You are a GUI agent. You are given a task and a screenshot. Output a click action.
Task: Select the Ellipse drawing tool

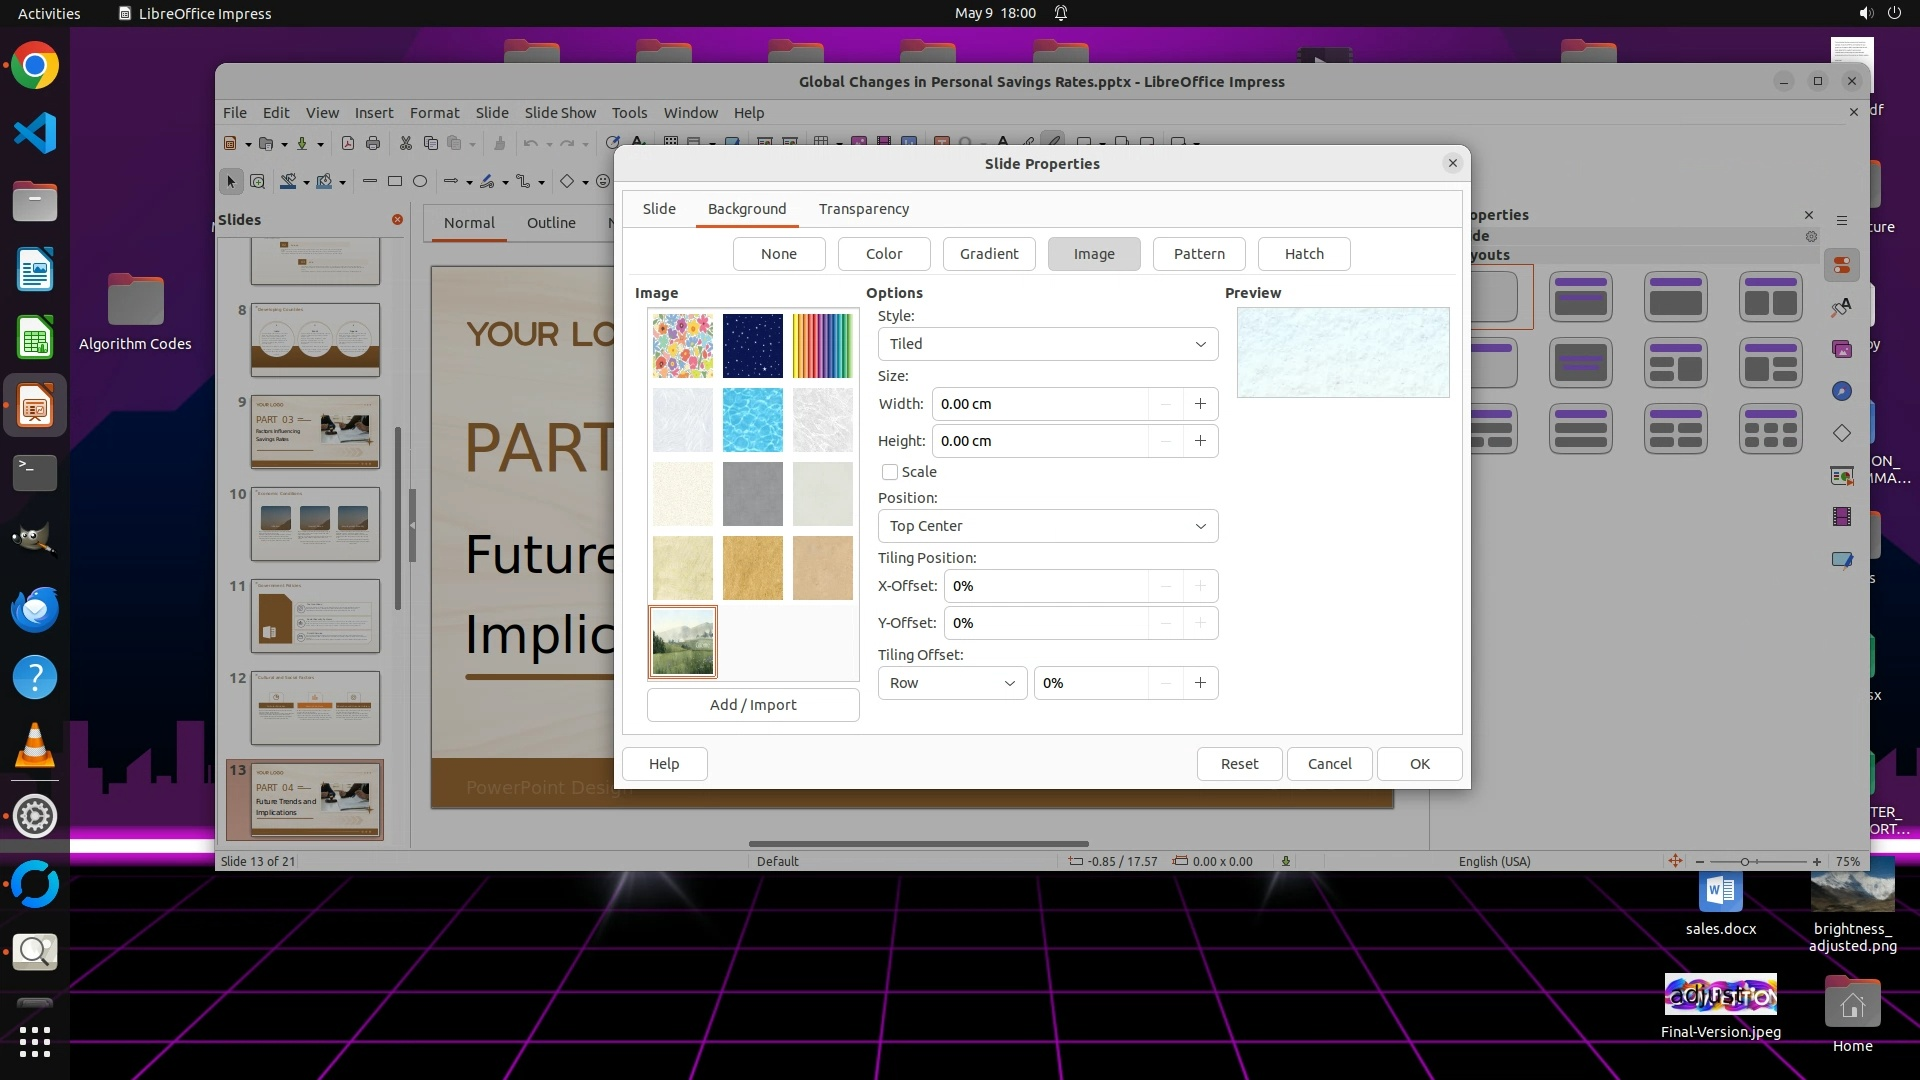[x=420, y=181]
